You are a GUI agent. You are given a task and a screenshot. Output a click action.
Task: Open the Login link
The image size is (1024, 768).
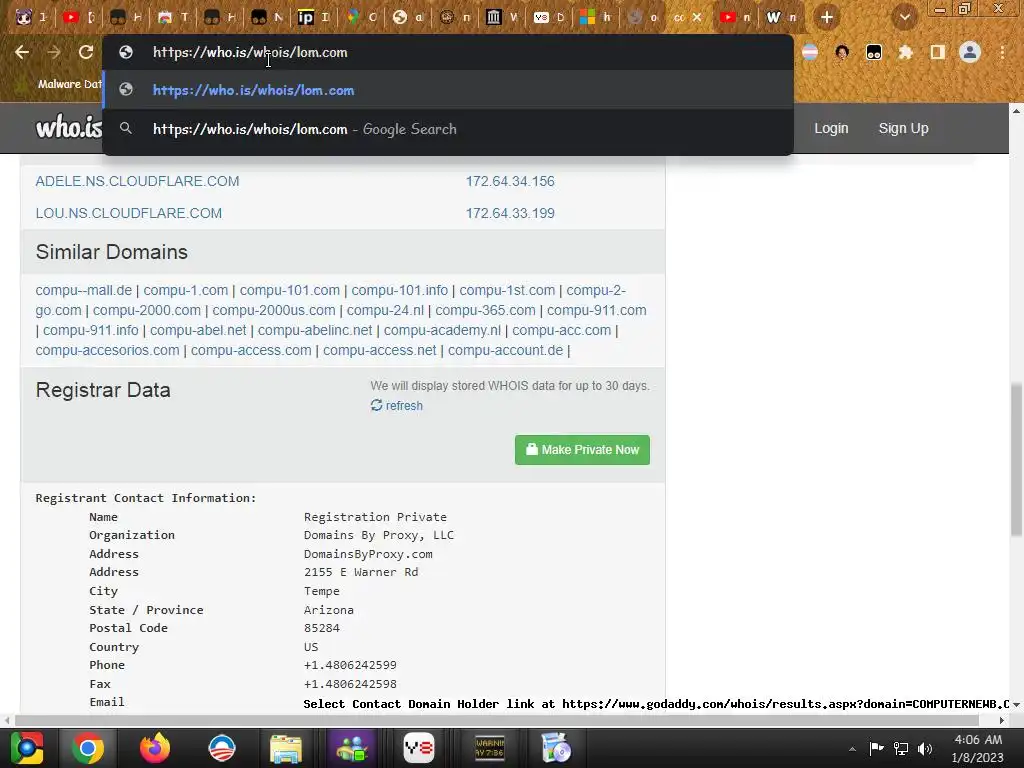pos(831,128)
